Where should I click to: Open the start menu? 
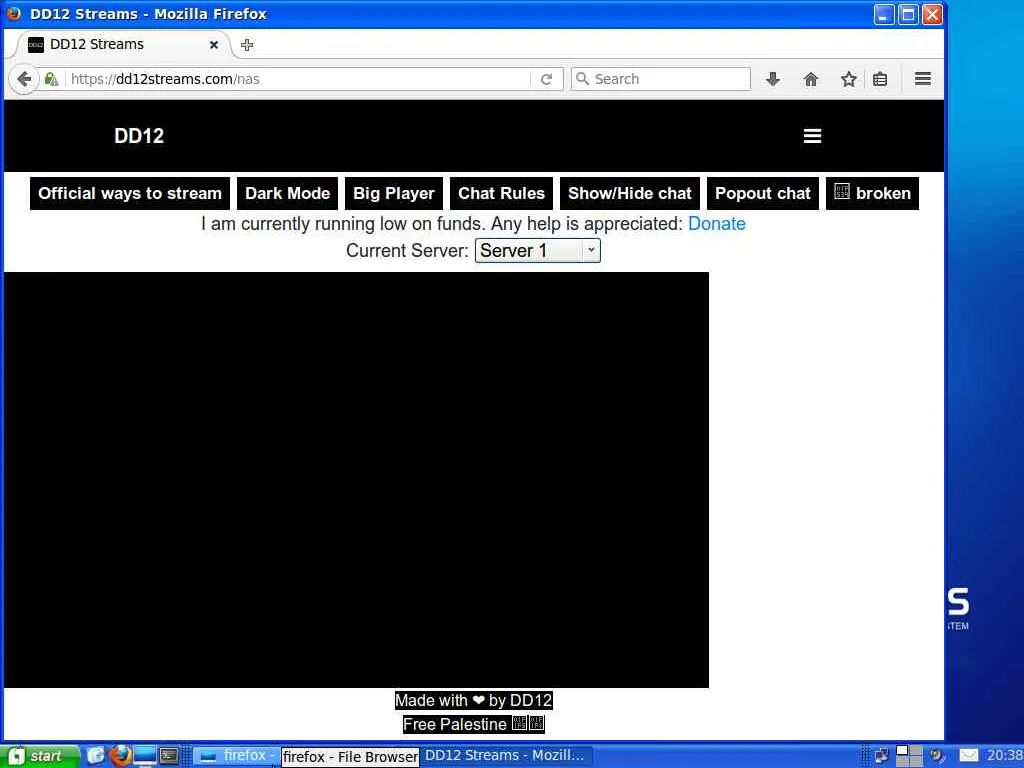38,756
